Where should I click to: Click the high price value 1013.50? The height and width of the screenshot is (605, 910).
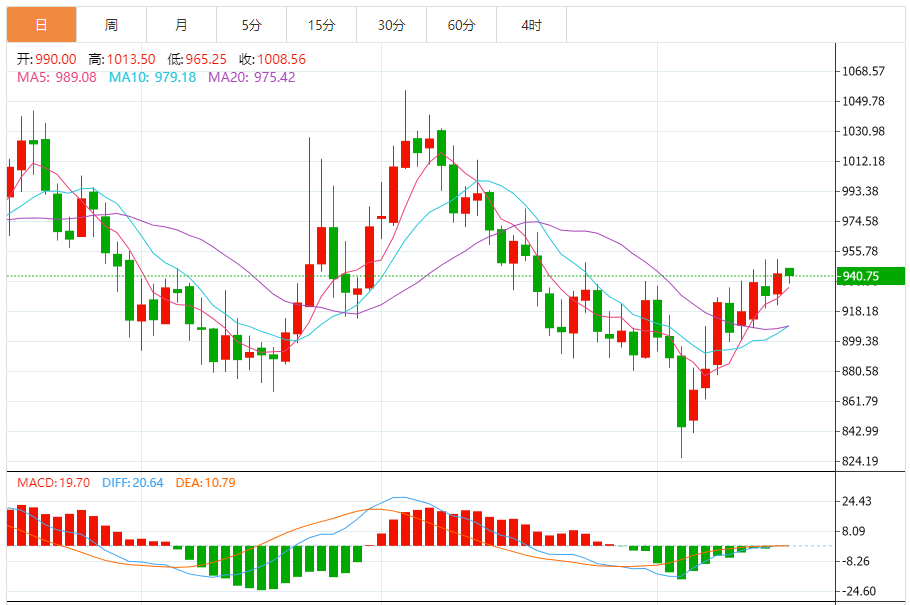[x=131, y=59]
